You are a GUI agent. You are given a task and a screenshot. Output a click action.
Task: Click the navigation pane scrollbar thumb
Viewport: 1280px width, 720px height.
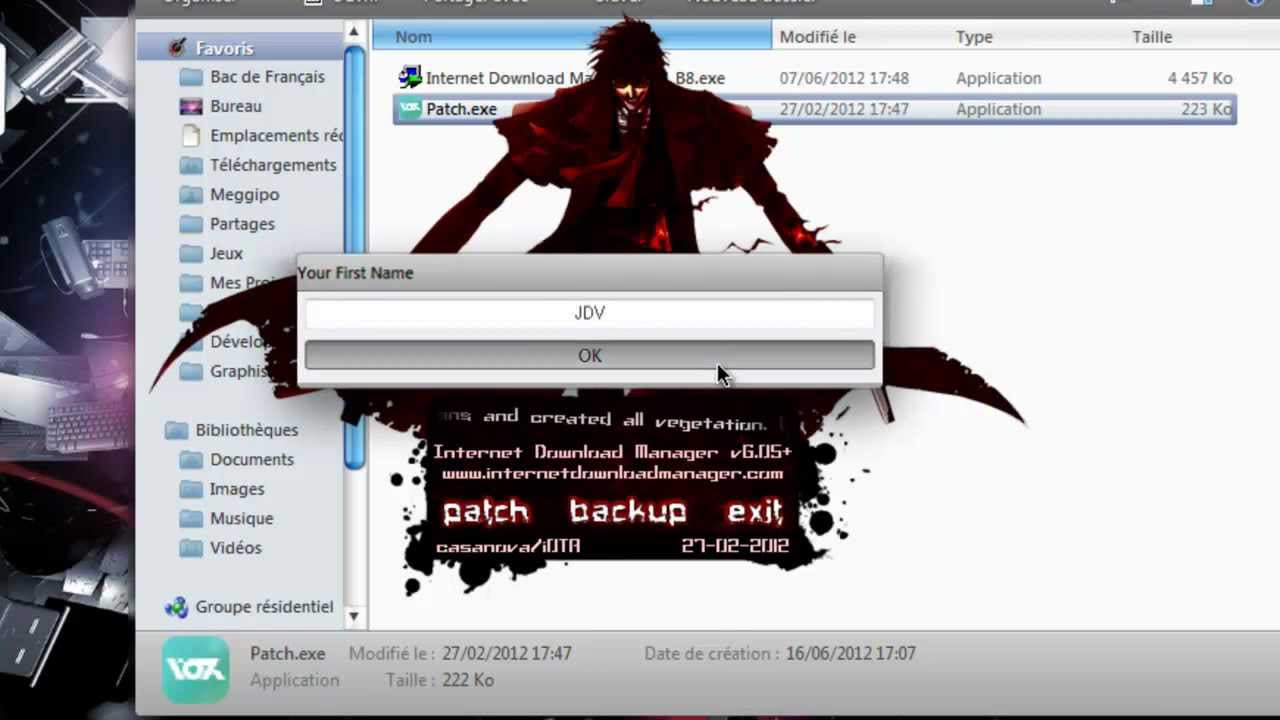coord(354,255)
